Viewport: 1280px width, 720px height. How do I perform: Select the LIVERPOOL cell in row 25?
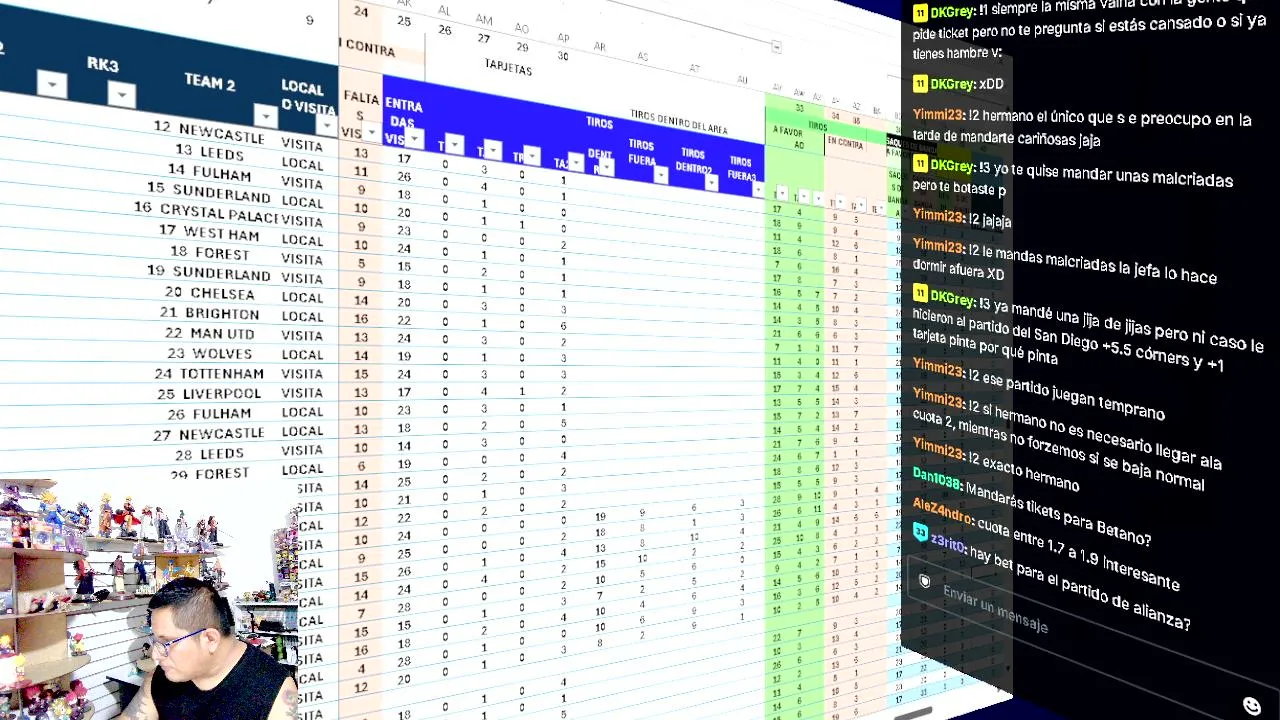pos(221,393)
